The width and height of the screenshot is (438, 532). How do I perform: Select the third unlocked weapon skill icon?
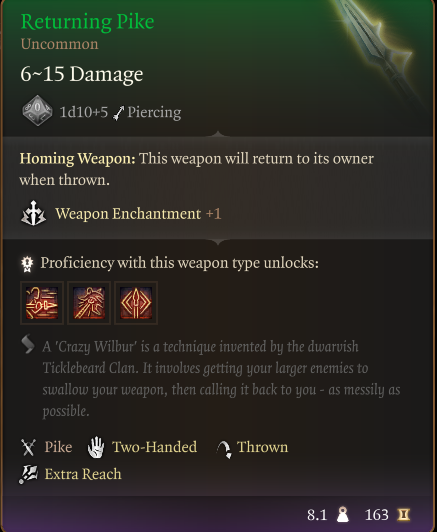coord(136,303)
